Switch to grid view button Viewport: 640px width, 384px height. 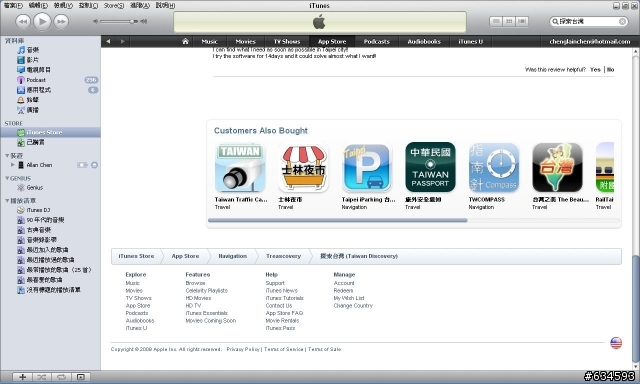pyautogui.click(x=509, y=21)
